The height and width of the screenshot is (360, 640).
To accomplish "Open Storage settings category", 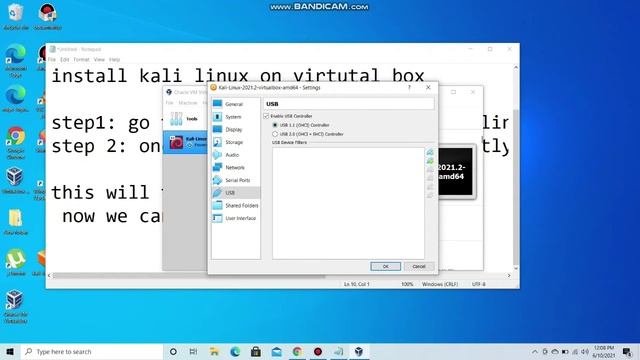I will (x=235, y=142).
